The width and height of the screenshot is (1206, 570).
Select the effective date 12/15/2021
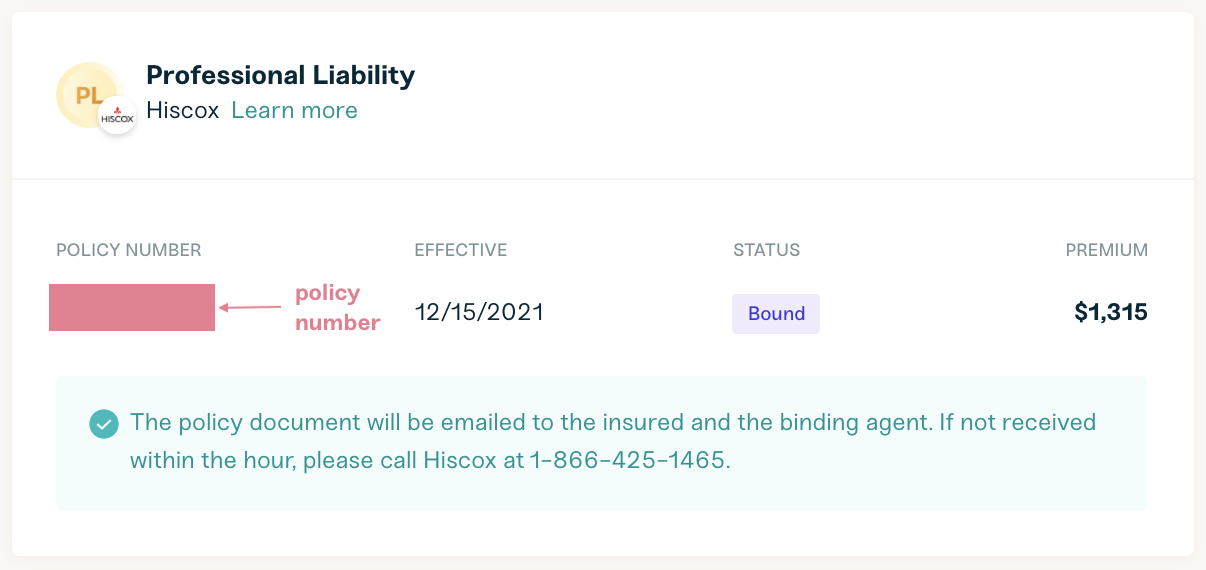pyautogui.click(x=479, y=313)
